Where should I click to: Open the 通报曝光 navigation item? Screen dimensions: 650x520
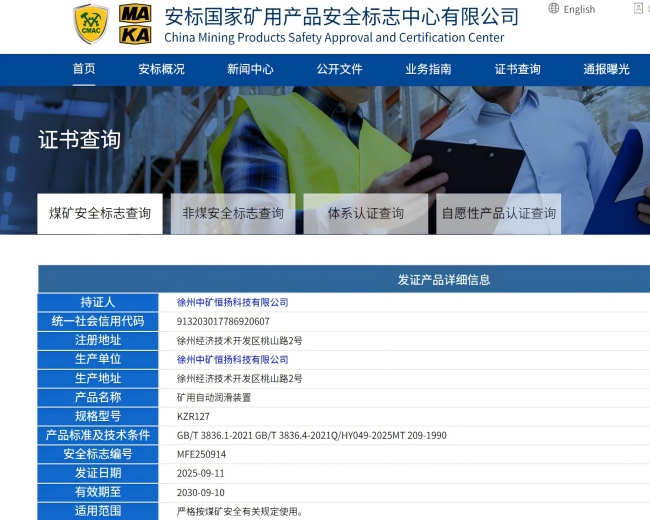(606, 69)
